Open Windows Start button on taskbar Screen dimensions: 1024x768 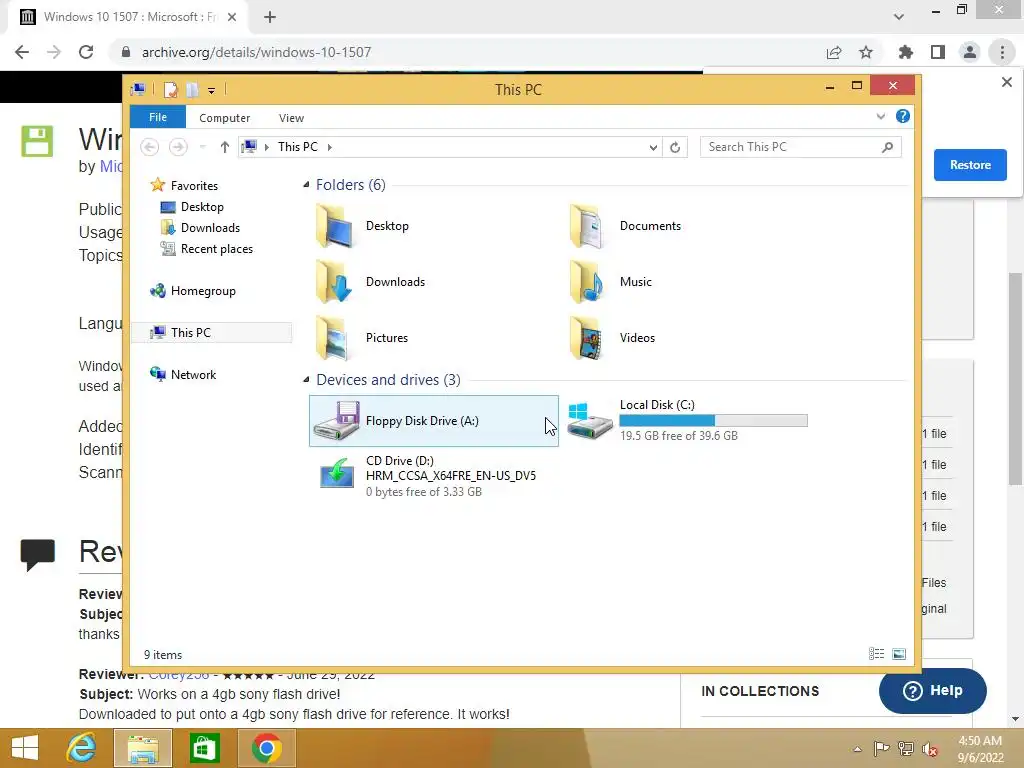(x=25, y=748)
